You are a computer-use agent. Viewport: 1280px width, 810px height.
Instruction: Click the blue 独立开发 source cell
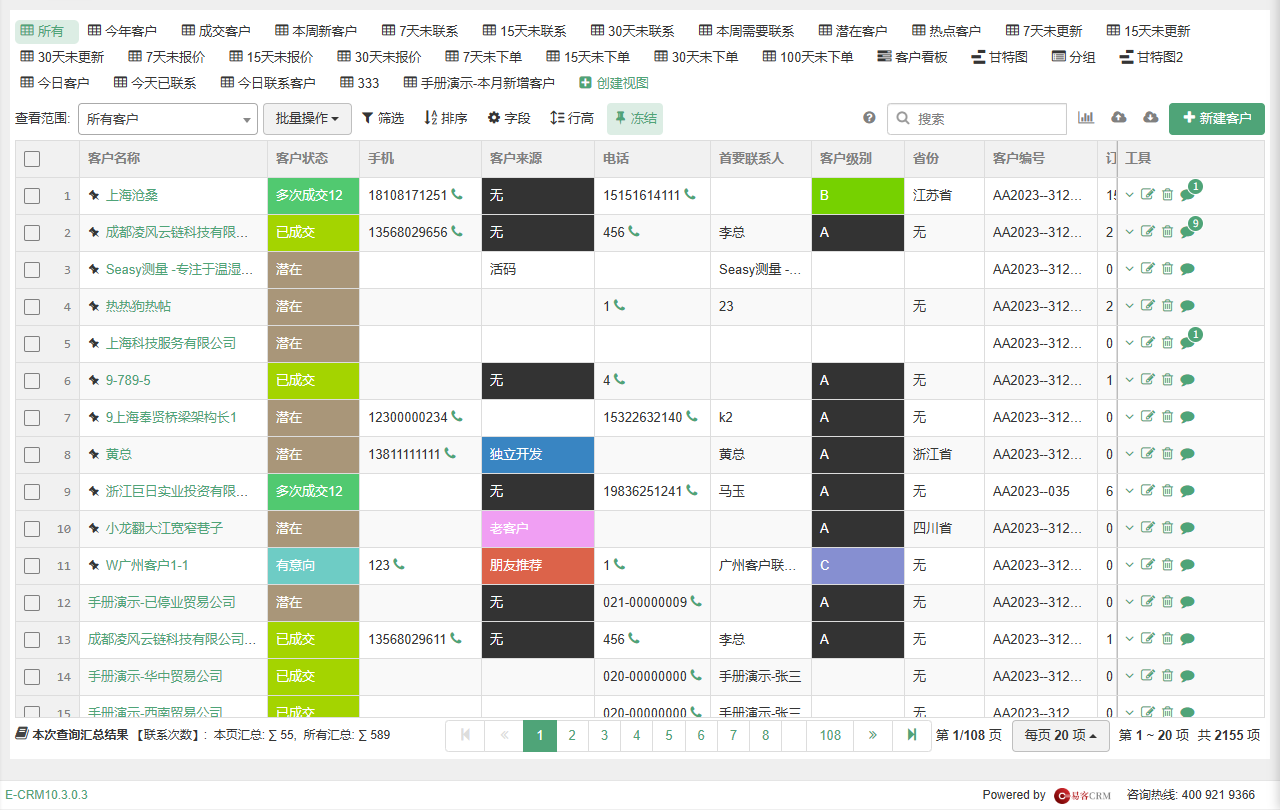coord(538,454)
